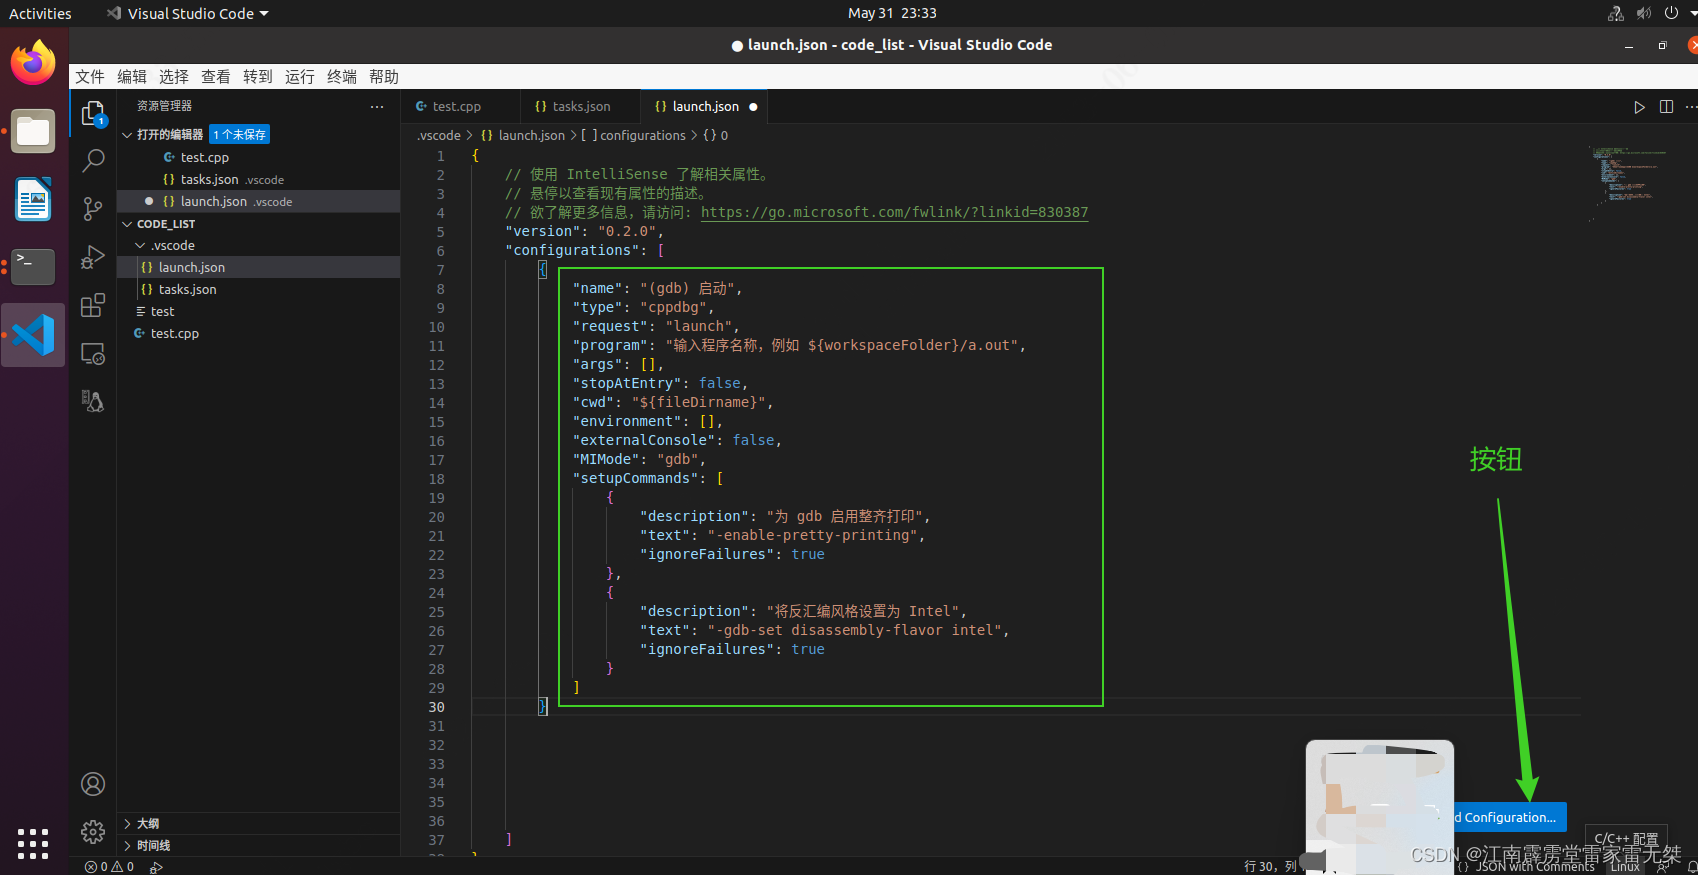The image size is (1698, 875).
Task: Open the 终端 menu
Action: 342,77
